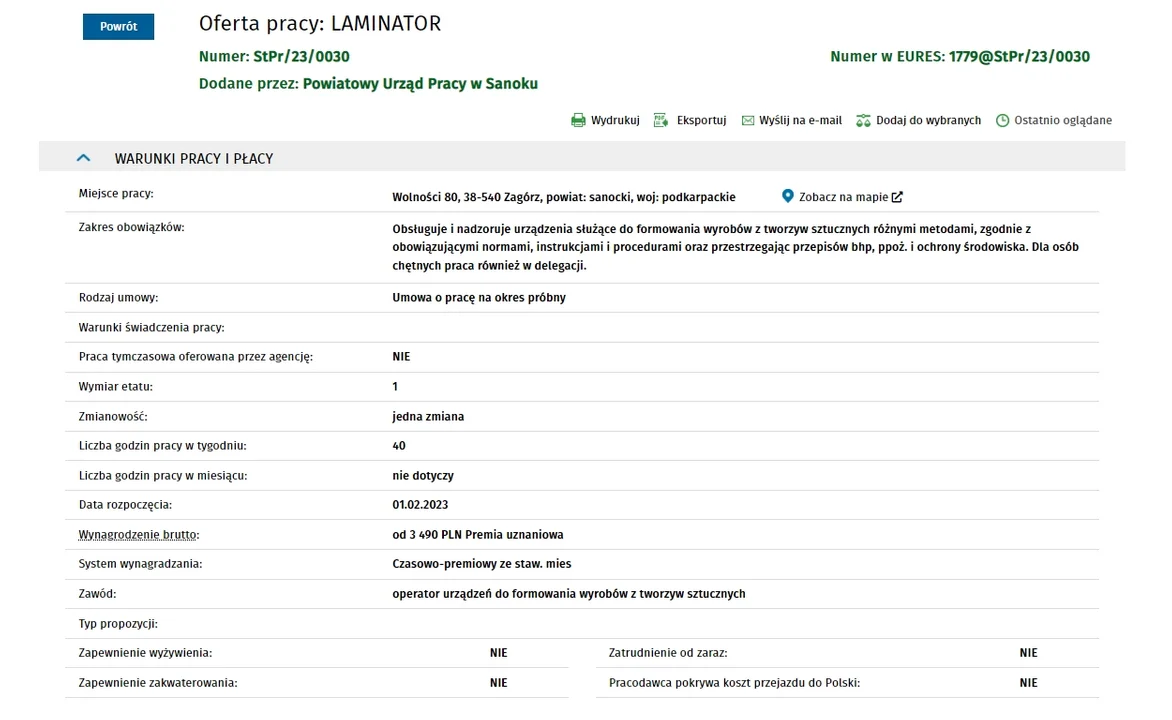Click the salary od 3 490 PLN Premia uznaniowa
Image resolution: width=1172 pixels, height=720 pixels.
coord(478,535)
